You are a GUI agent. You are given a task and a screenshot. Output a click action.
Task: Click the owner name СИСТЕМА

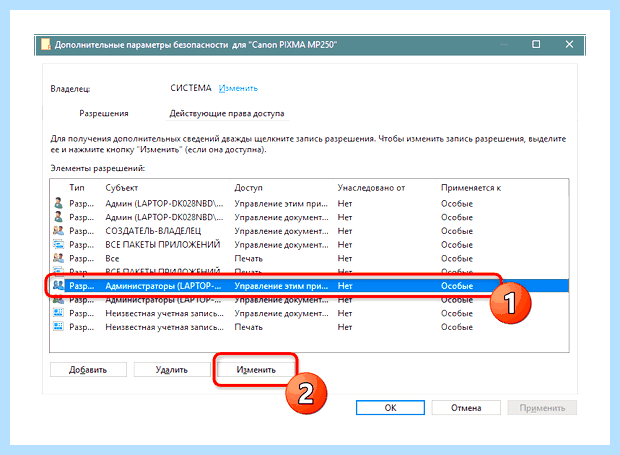click(x=191, y=88)
